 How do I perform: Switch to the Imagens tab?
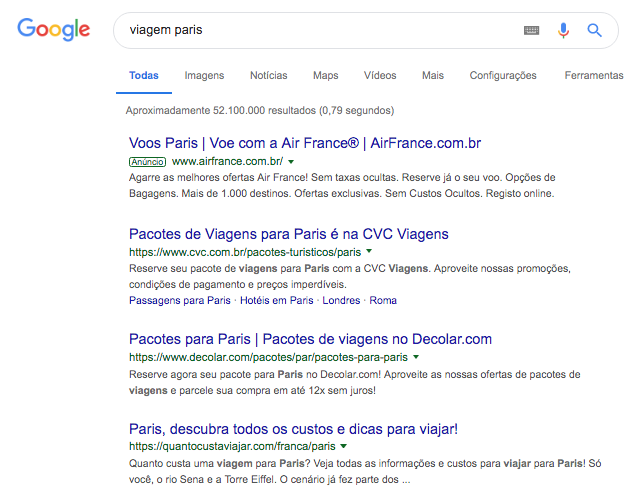click(204, 76)
